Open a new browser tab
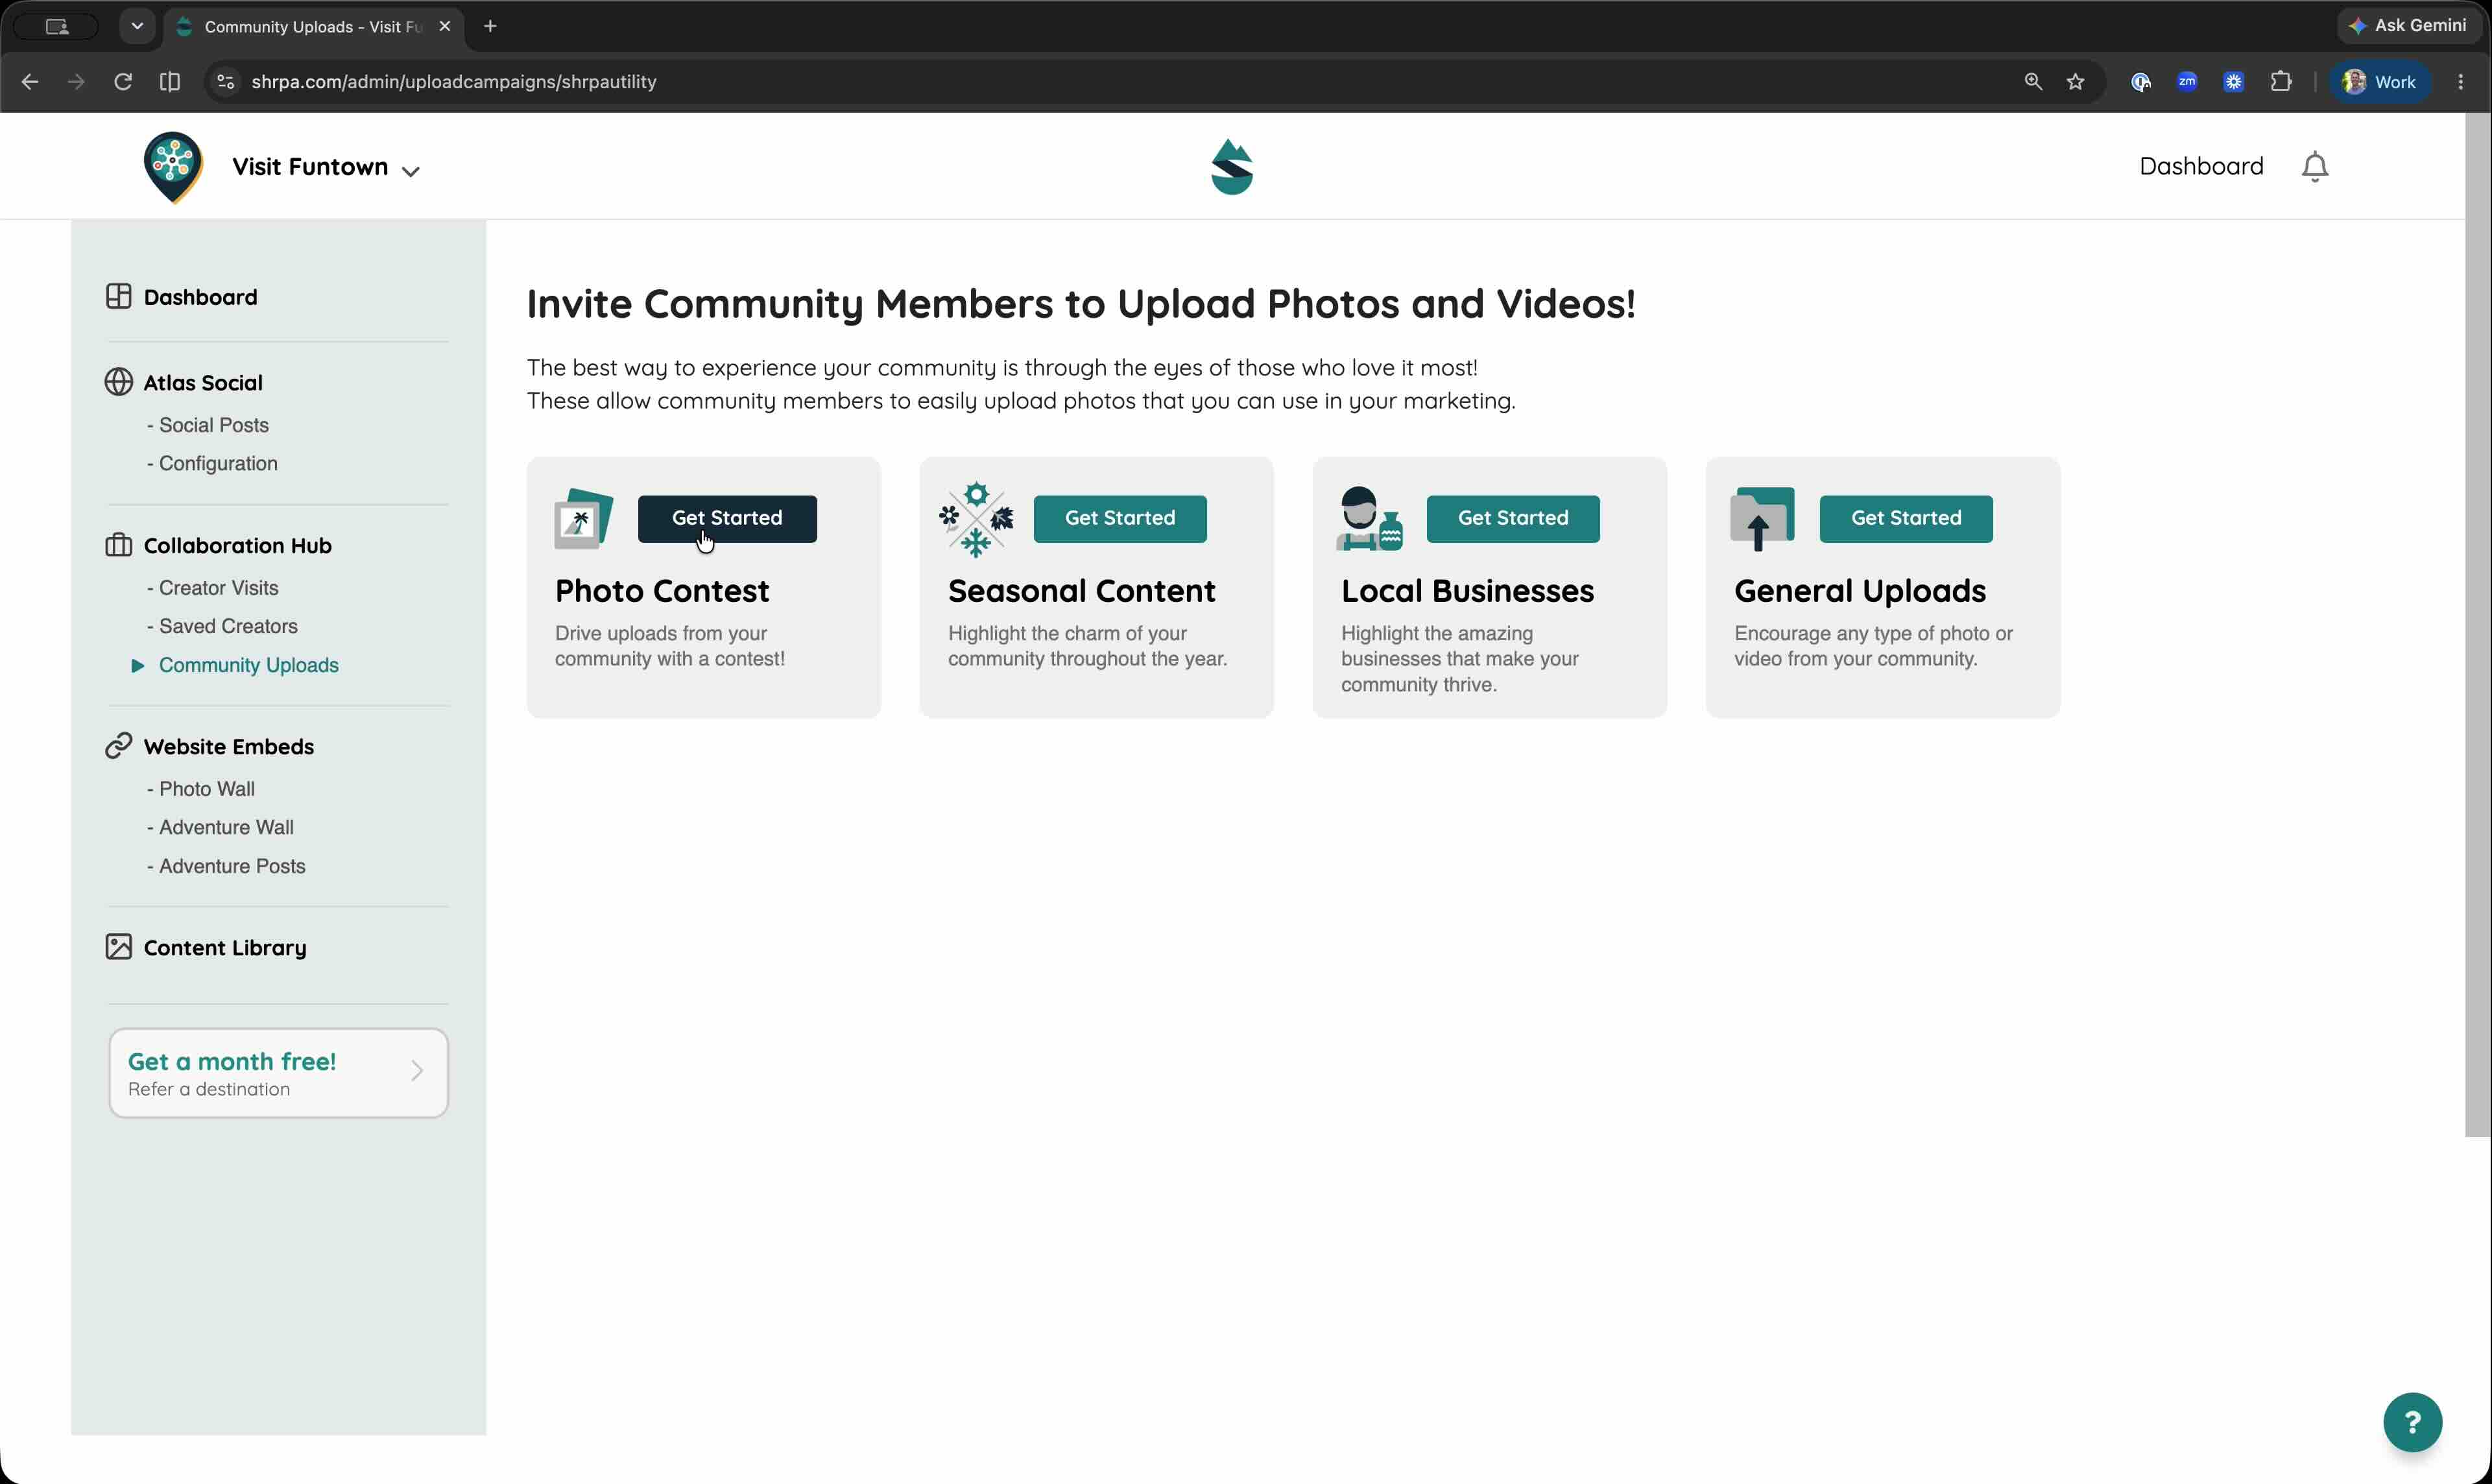The width and height of the screenshot is (2492, 1484). [490, 26]
